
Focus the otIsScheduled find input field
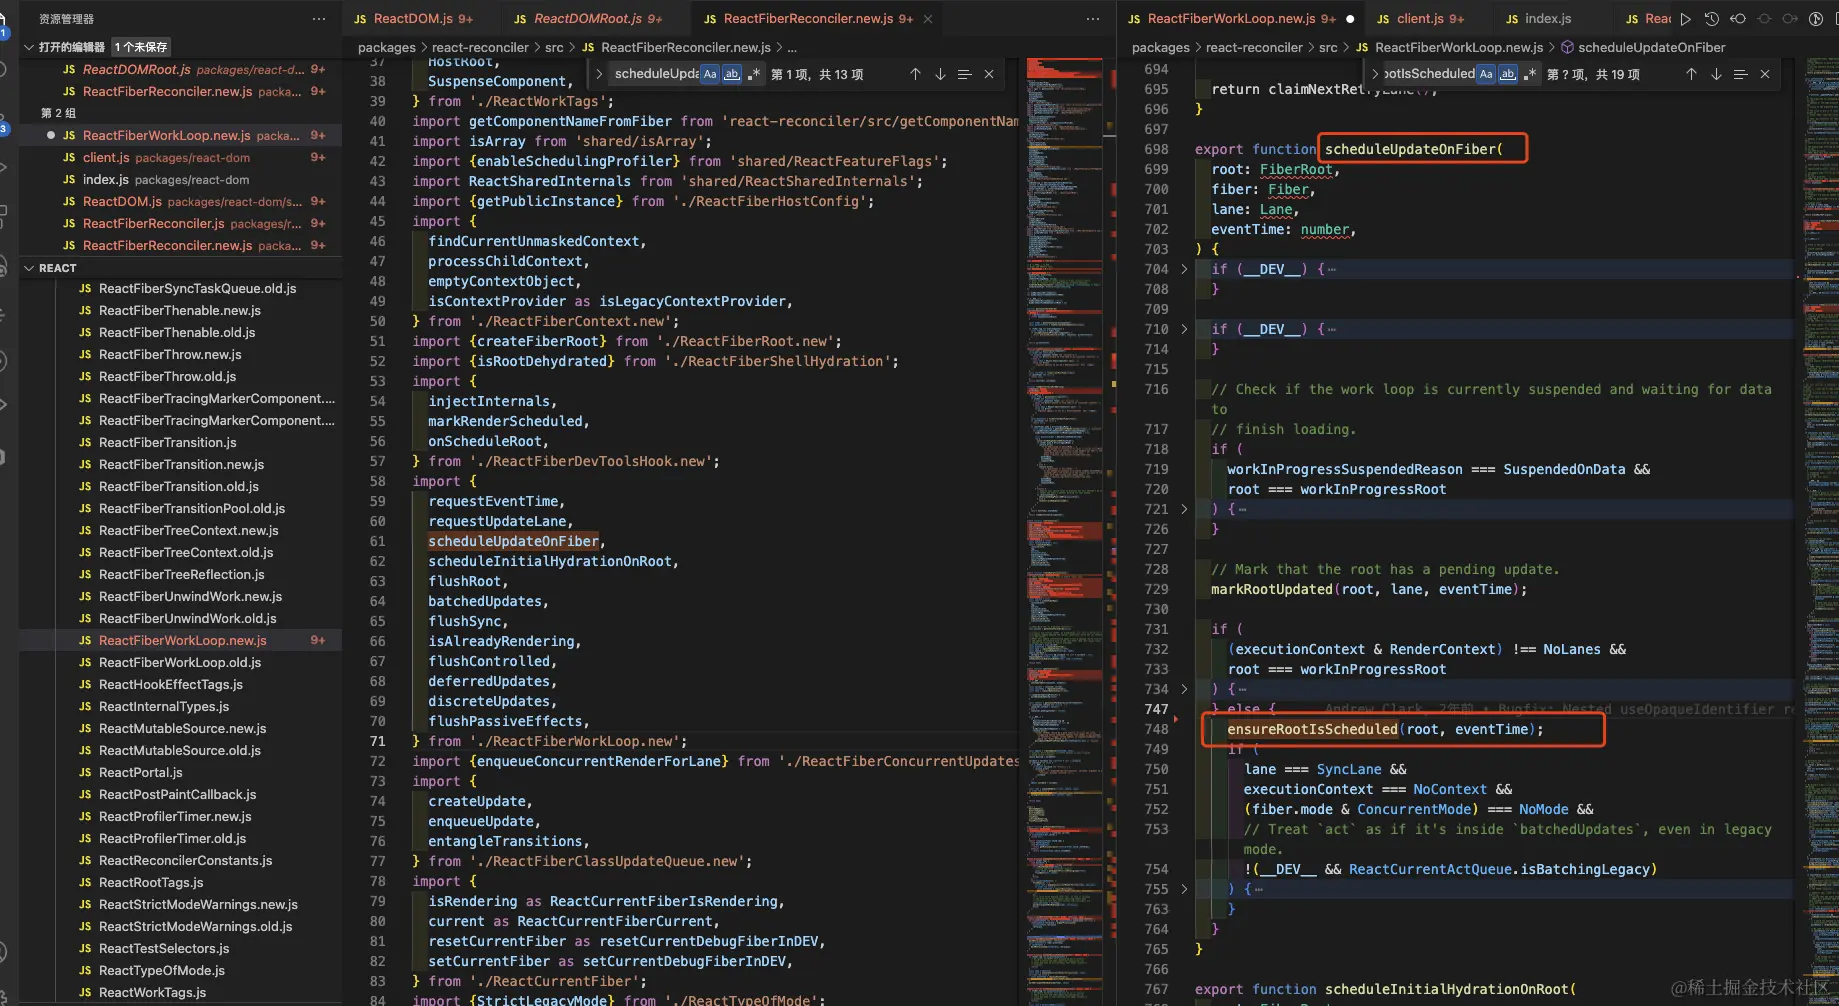[x=1430, y=74]
